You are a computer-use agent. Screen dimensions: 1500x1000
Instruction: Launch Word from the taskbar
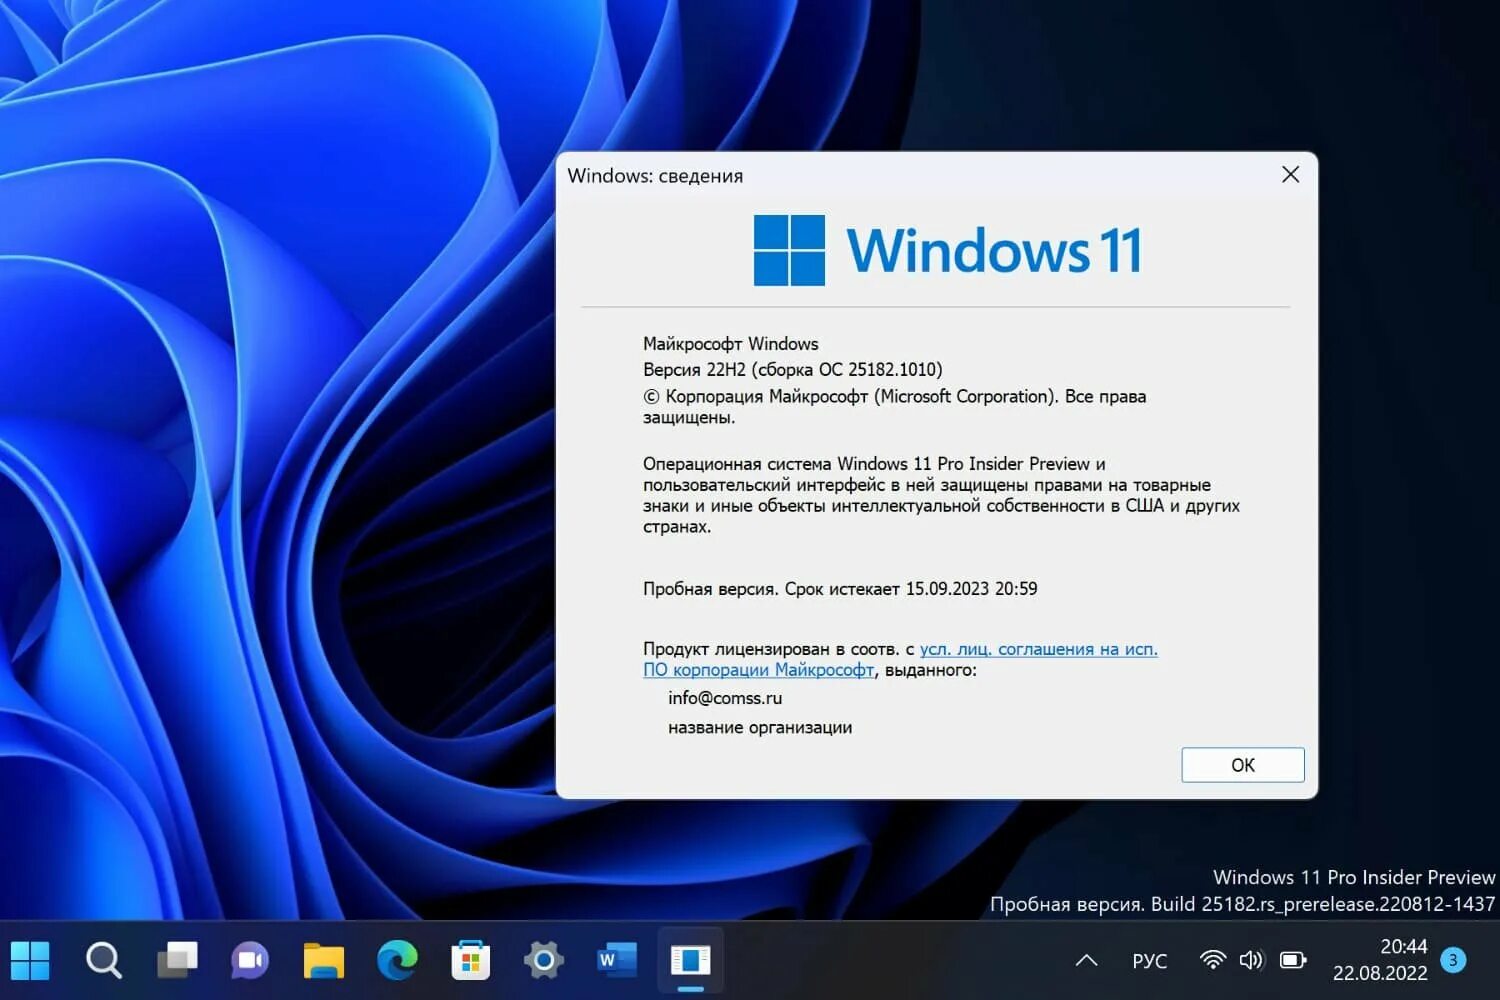click(617, 961)
